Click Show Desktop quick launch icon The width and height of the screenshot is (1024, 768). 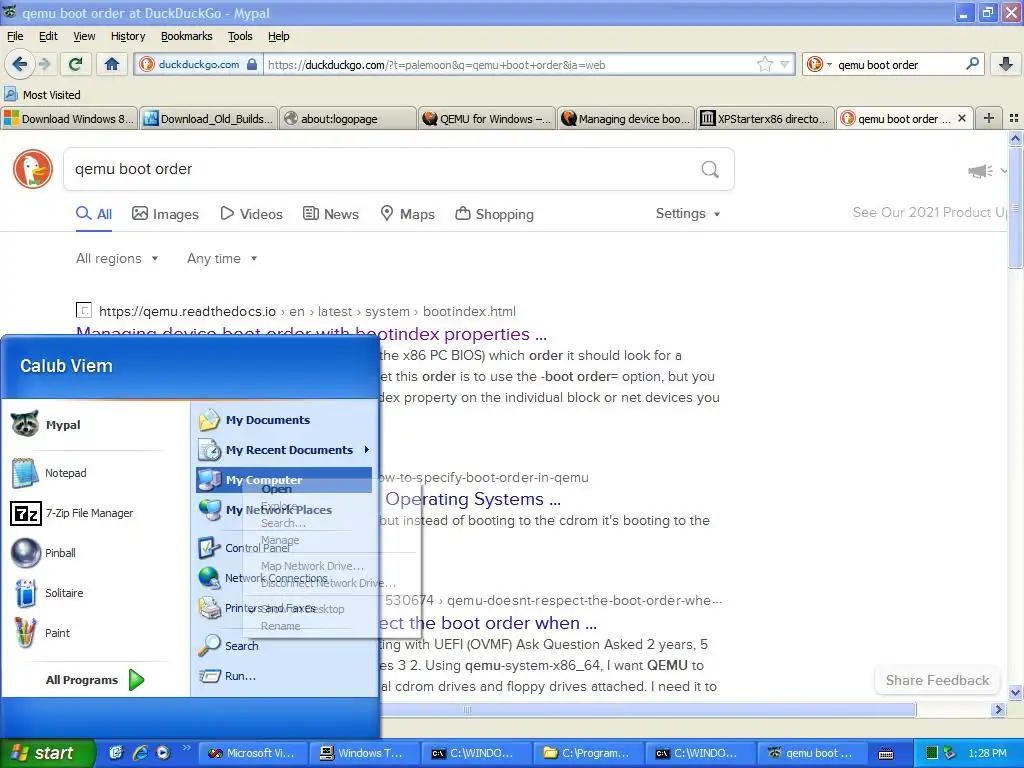pos(116,753)
